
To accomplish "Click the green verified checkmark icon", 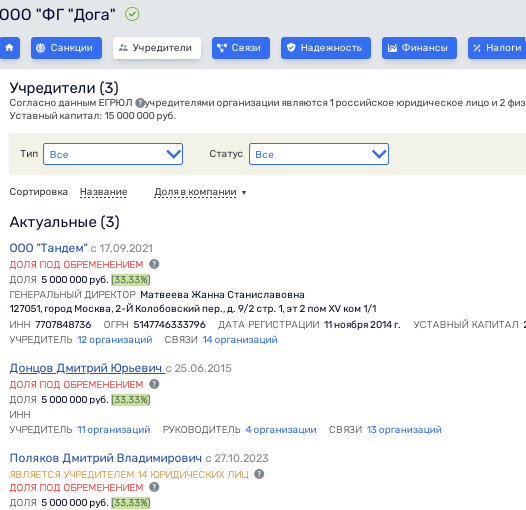I will click(132, 14).
